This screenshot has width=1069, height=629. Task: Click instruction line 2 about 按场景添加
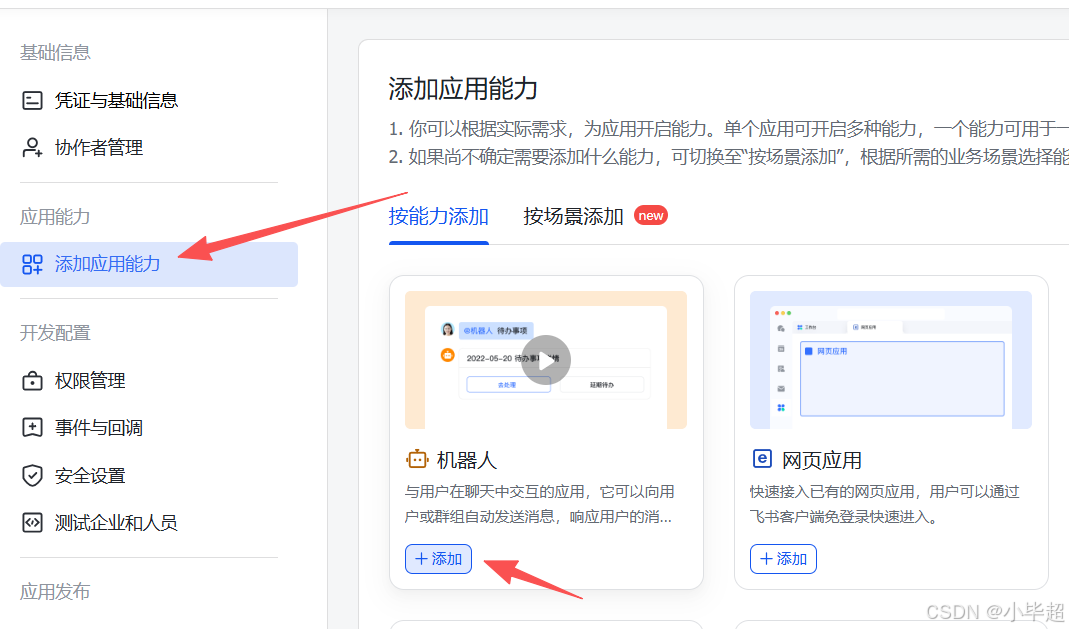click(729, 157)
